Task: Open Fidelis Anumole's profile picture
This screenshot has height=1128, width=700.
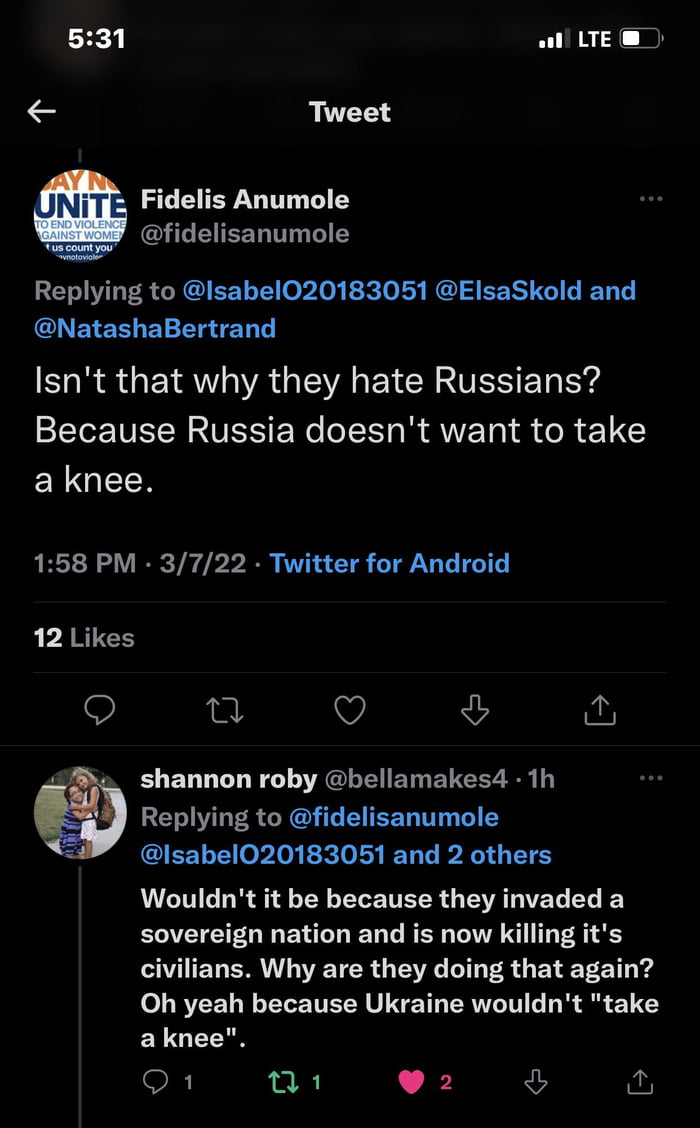Action: [x=80, y=216]
